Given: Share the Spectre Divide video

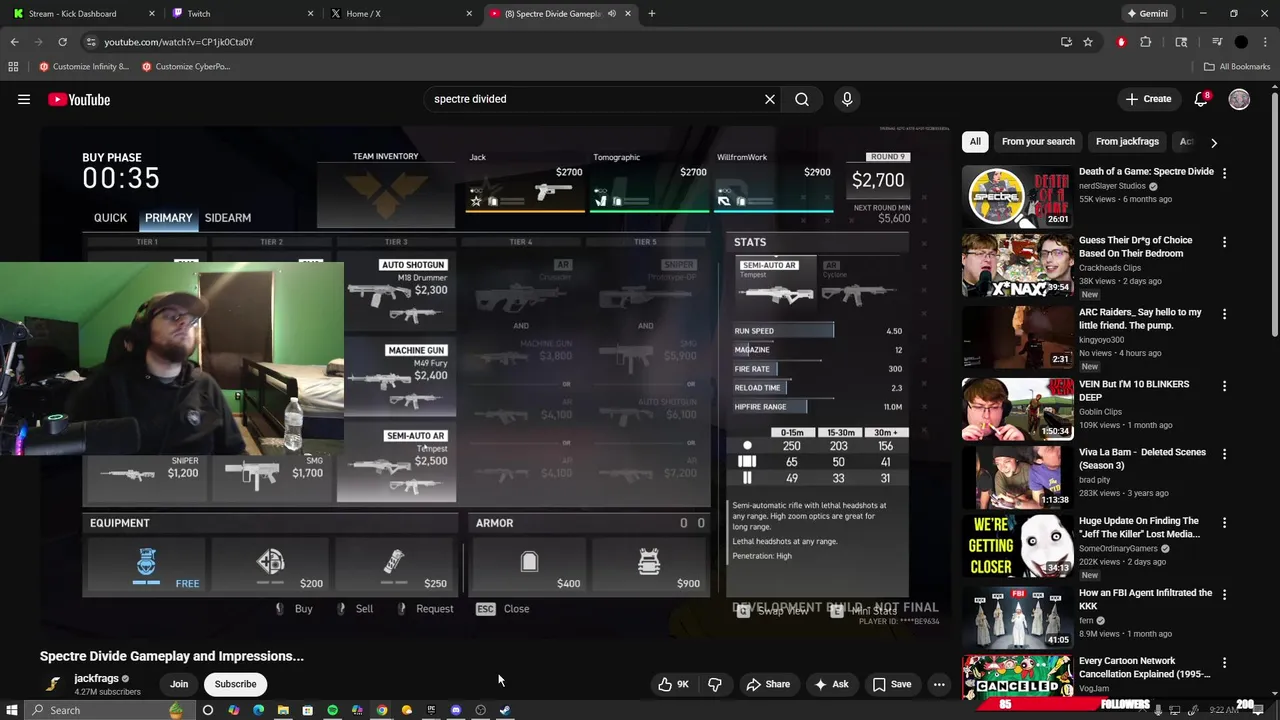Looking at the screenshot, I should pos(768,684).
